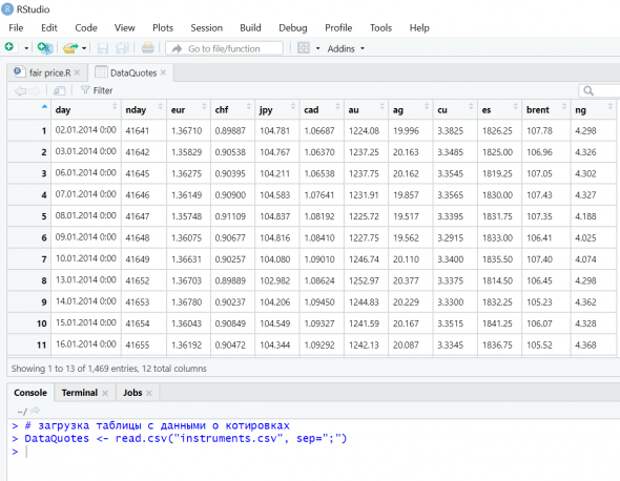The width and height of the screenshot is (620, 481).
Task: Click the New File icon in toolbar
Action: click(9, 47)
